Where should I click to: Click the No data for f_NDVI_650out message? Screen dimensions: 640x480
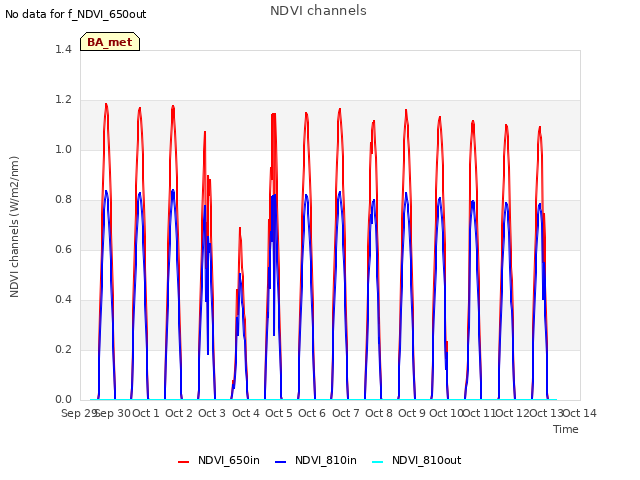point(76,14)
